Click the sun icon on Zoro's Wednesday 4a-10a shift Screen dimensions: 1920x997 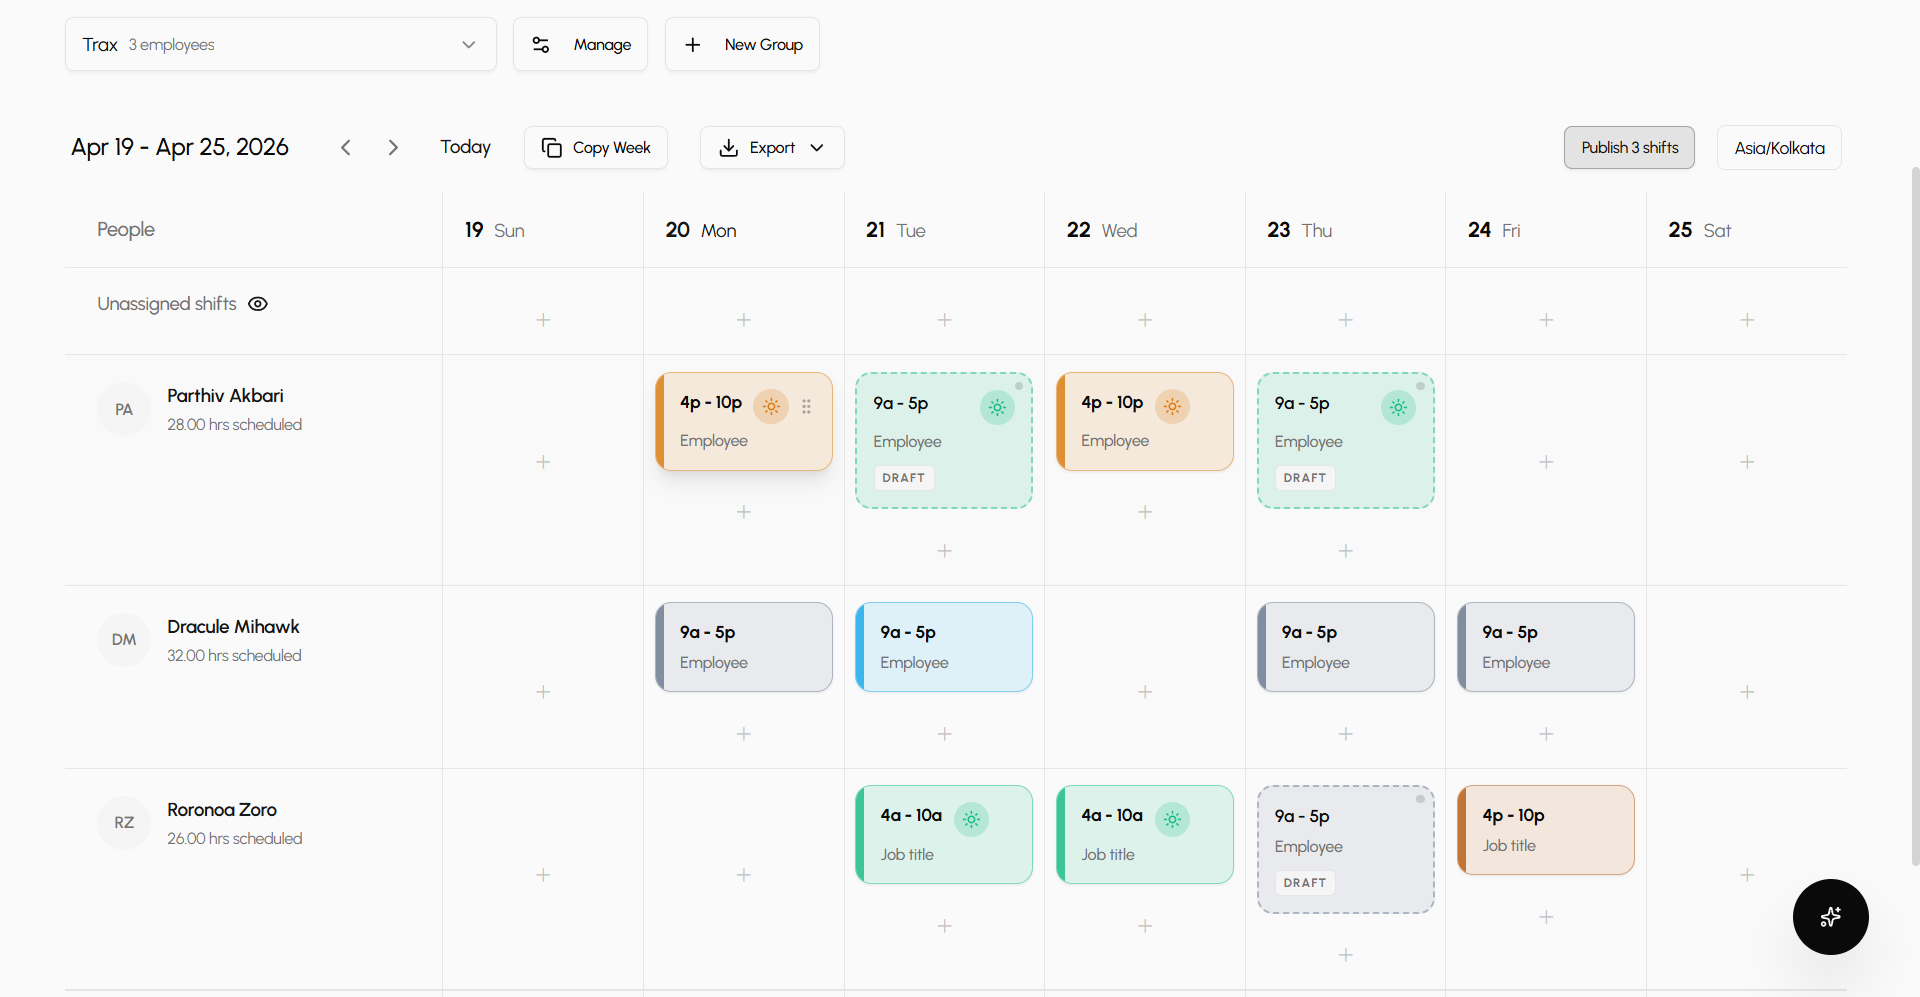[x=1173, y=819]
